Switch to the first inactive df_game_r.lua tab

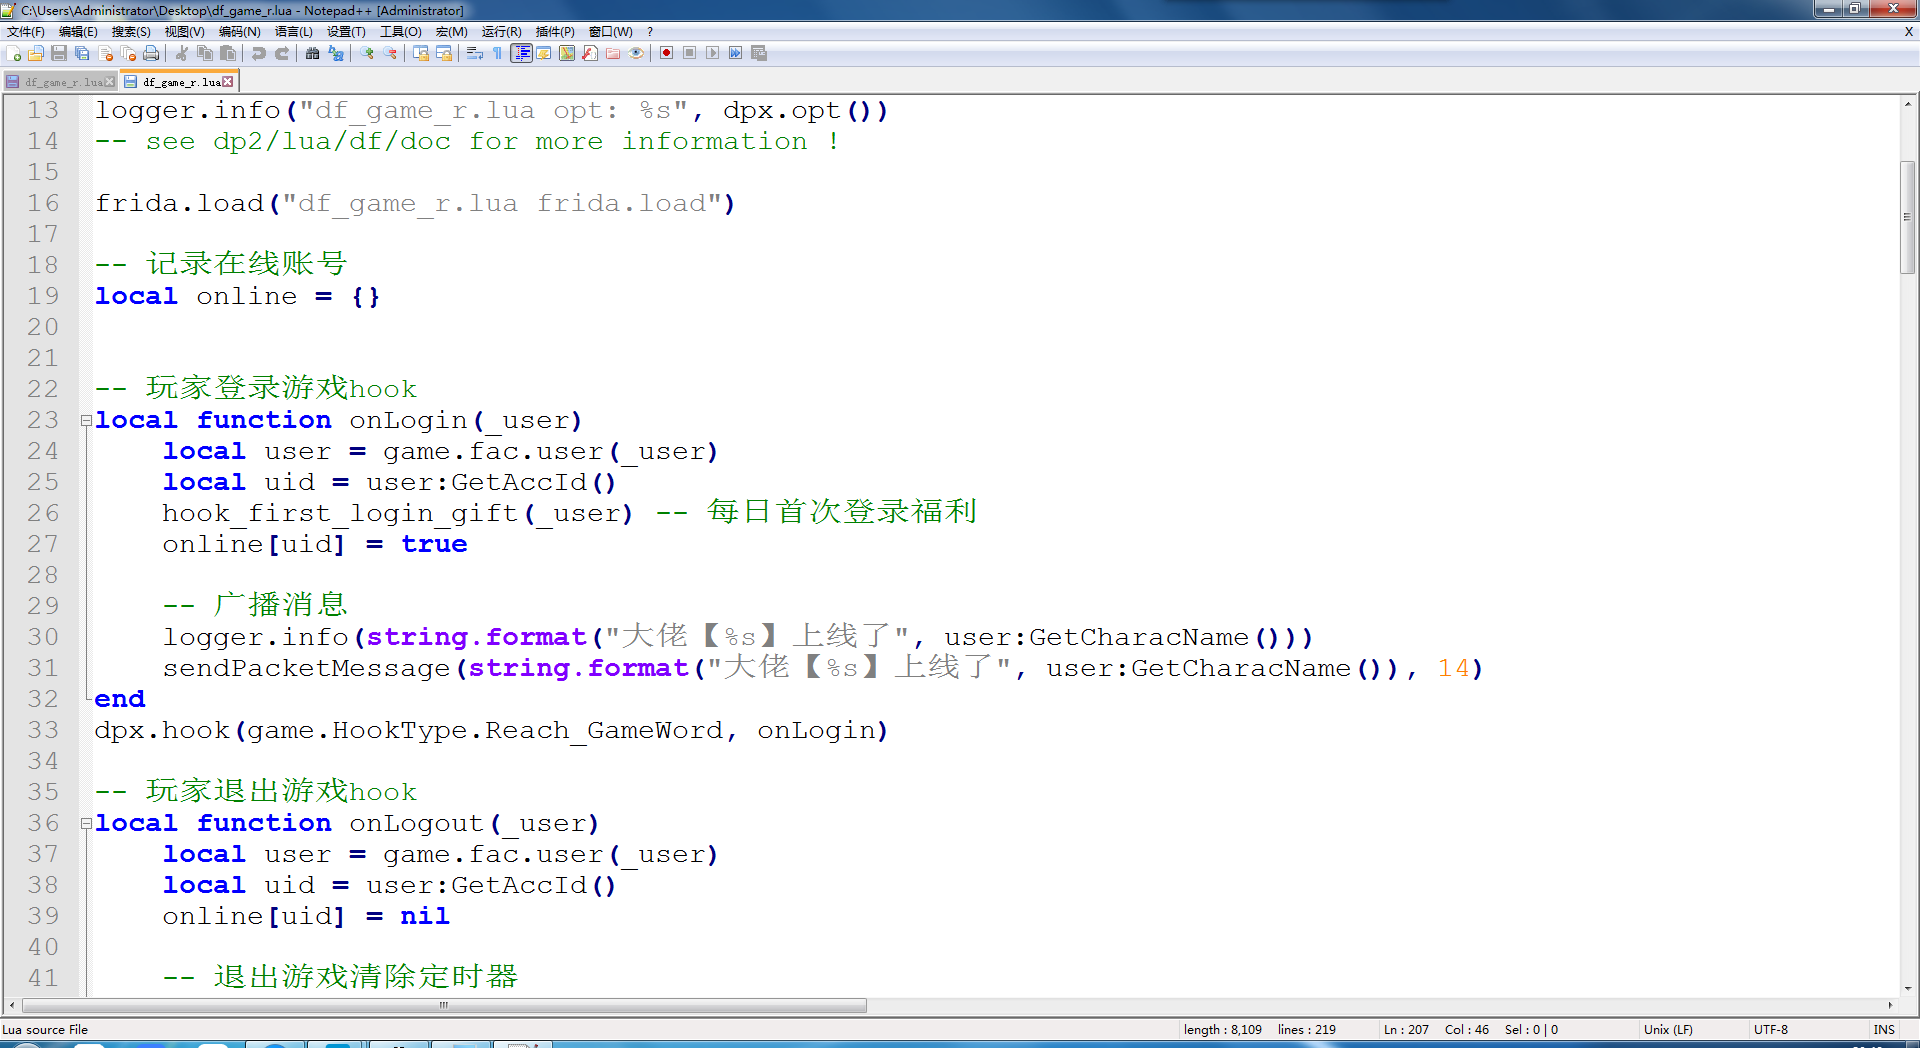pos(60,82)
